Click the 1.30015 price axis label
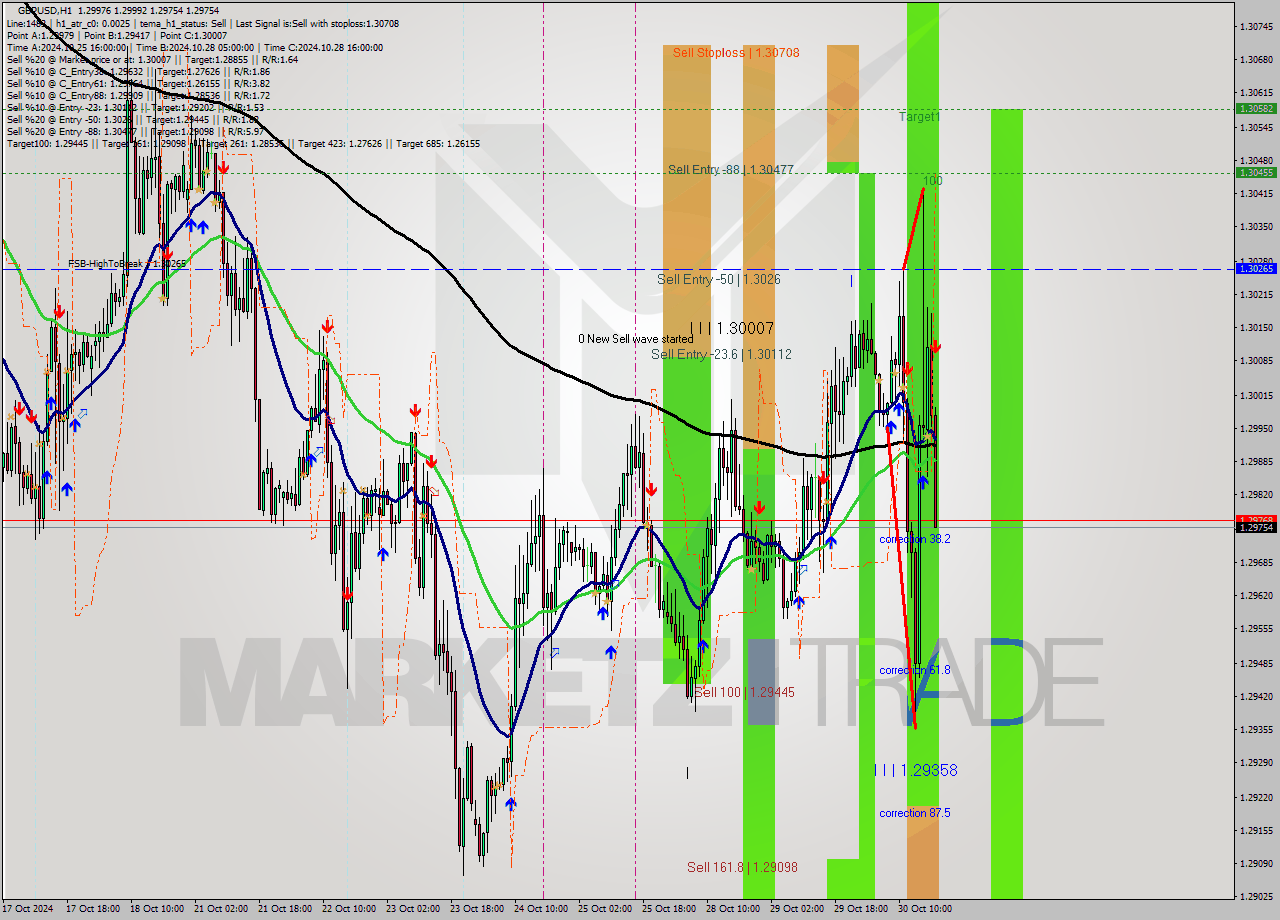1280x920 pixels. (1256, 395)
